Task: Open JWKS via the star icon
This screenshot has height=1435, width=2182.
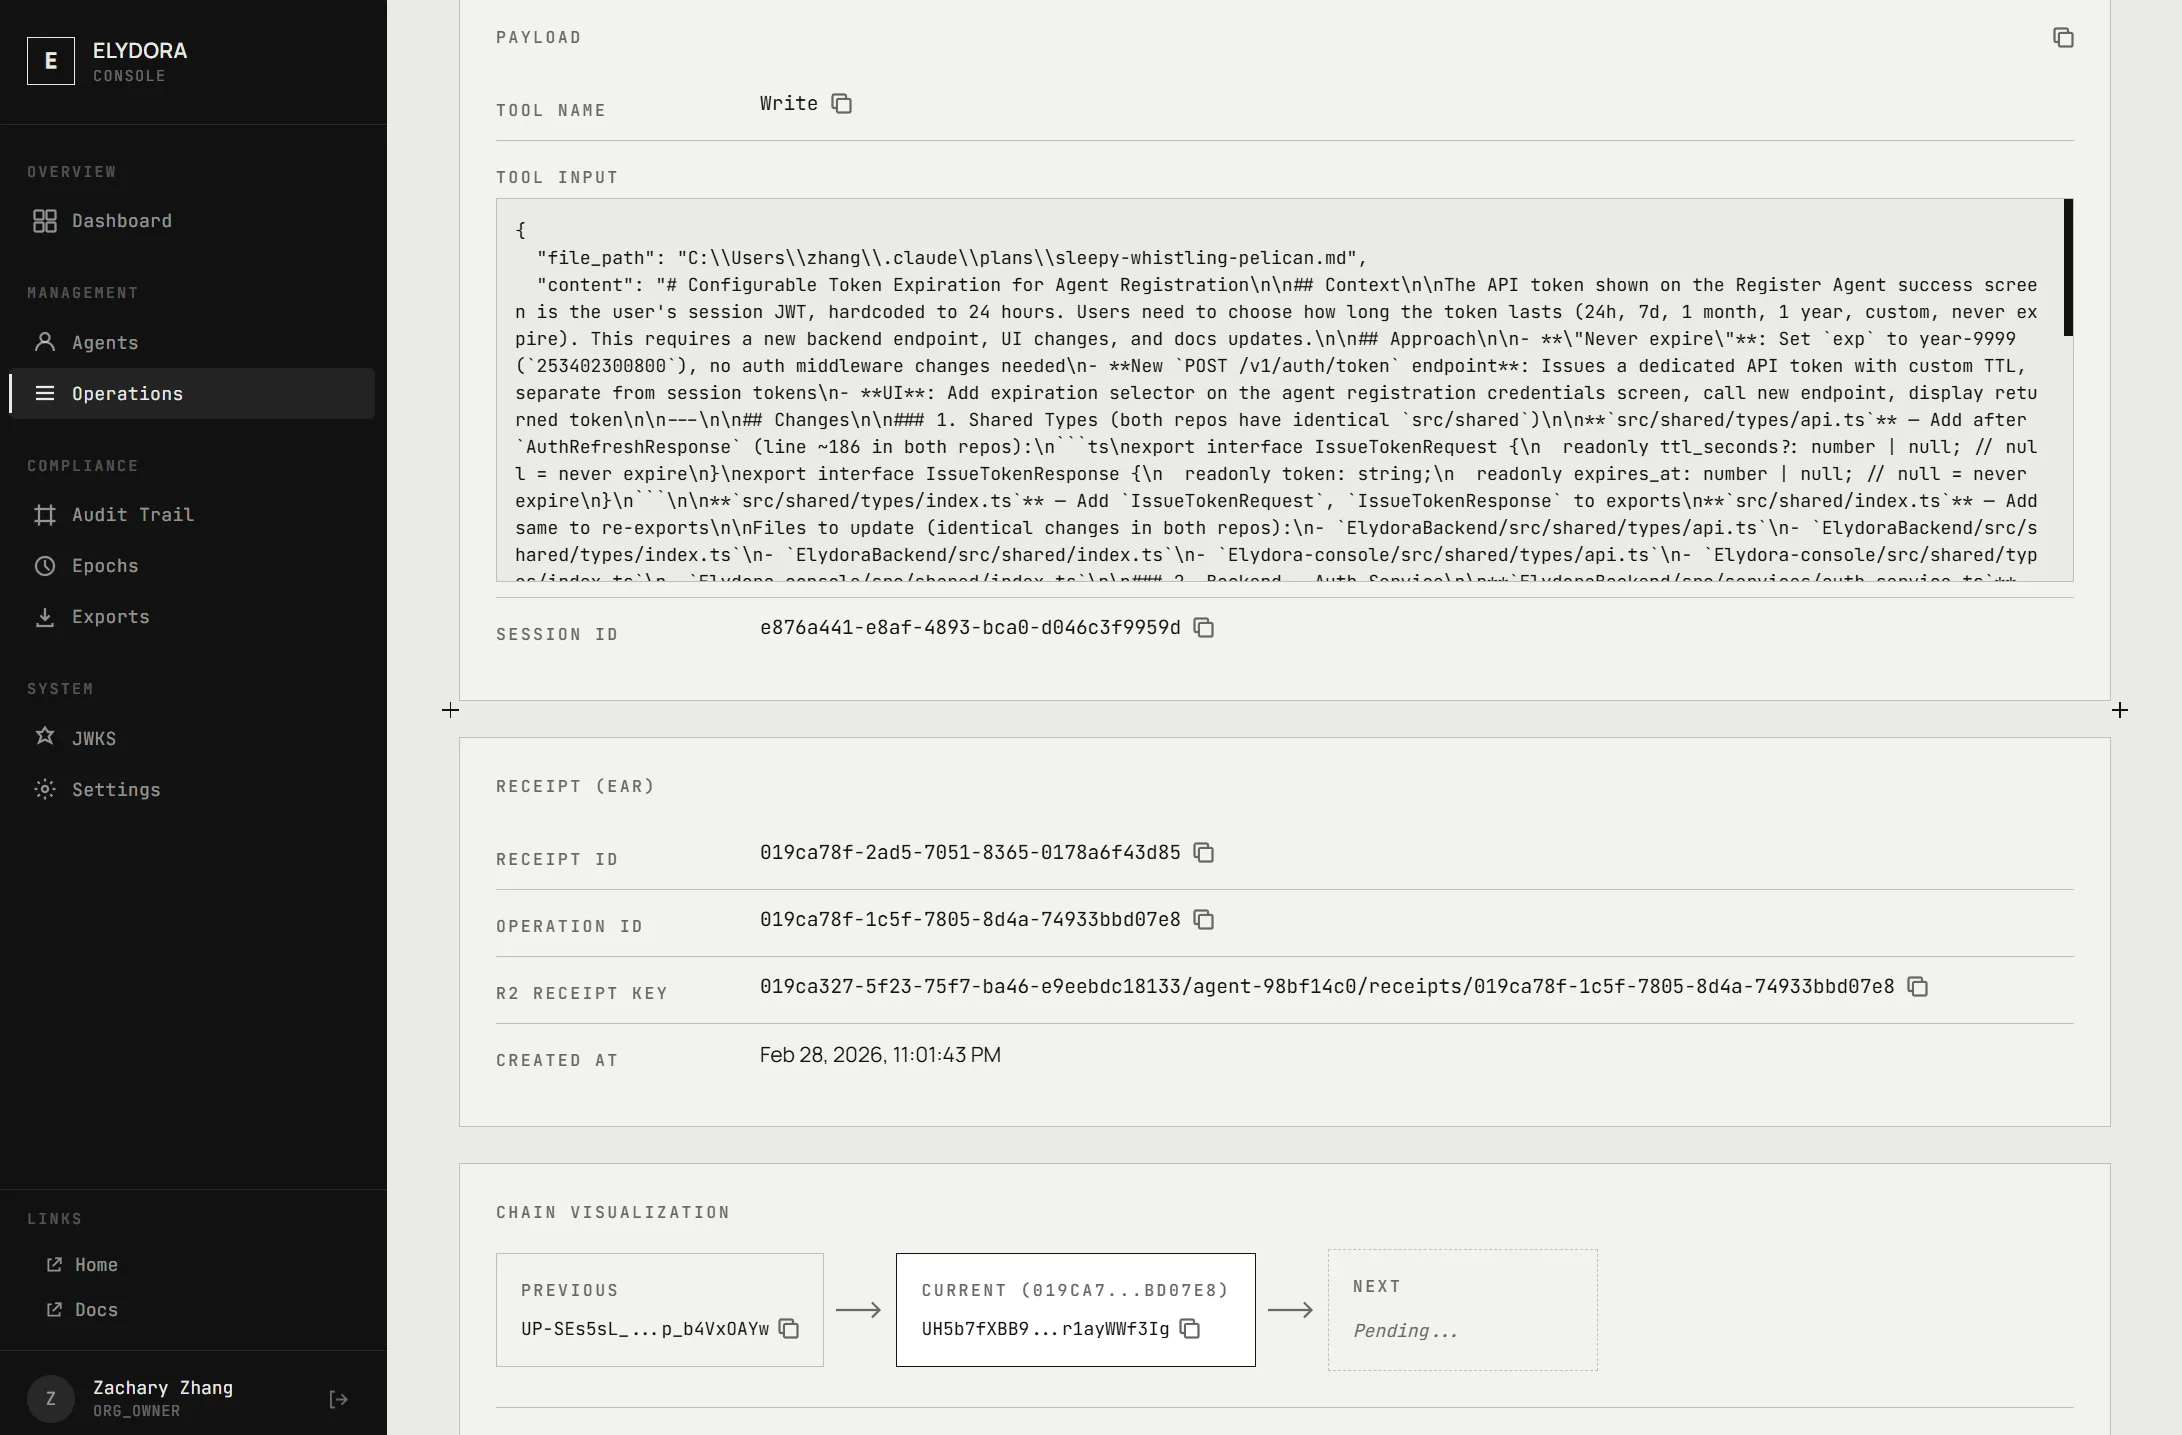Action: coord(45,738)
